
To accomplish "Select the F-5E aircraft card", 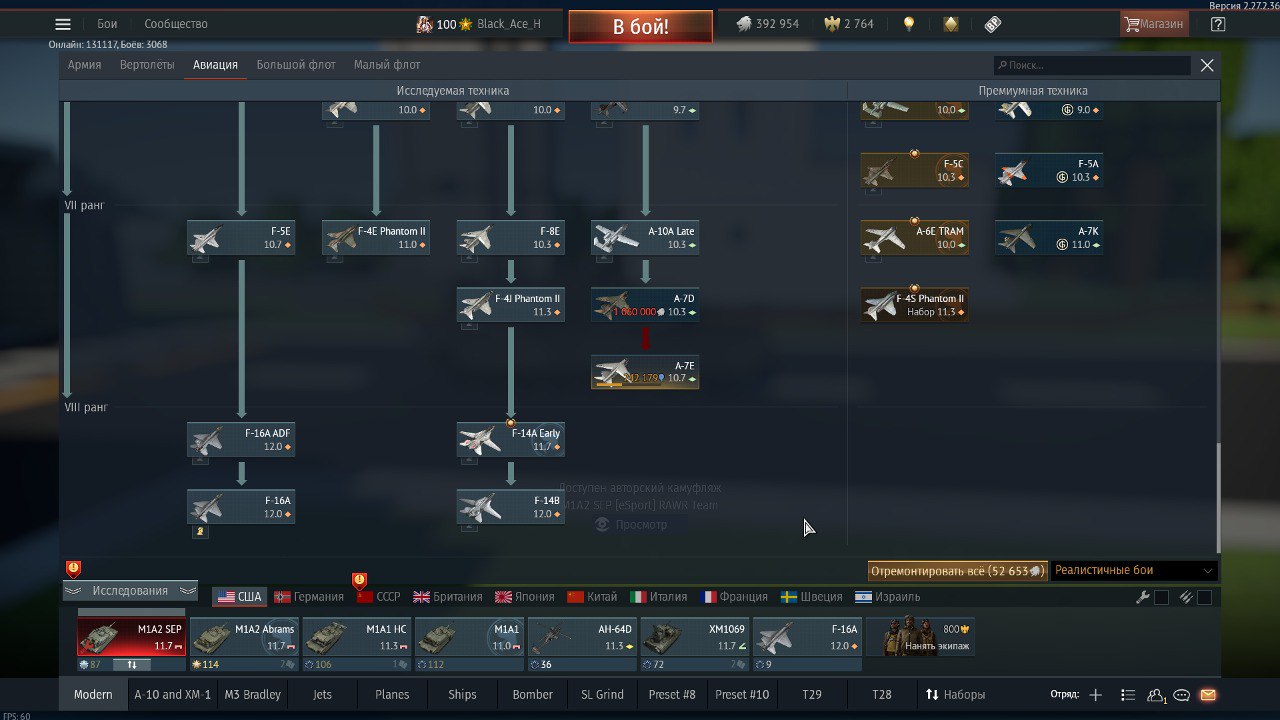I will tap(241, 238).
